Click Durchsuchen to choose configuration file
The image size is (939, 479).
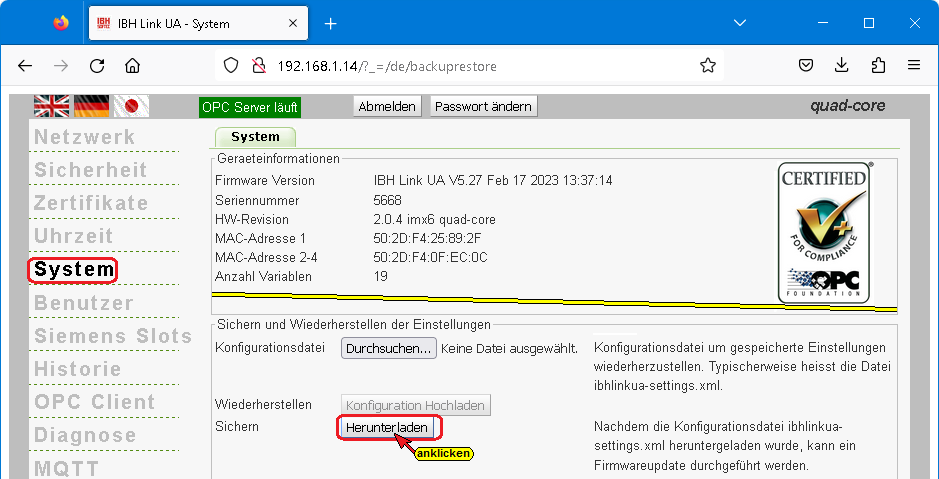[389, 348]
